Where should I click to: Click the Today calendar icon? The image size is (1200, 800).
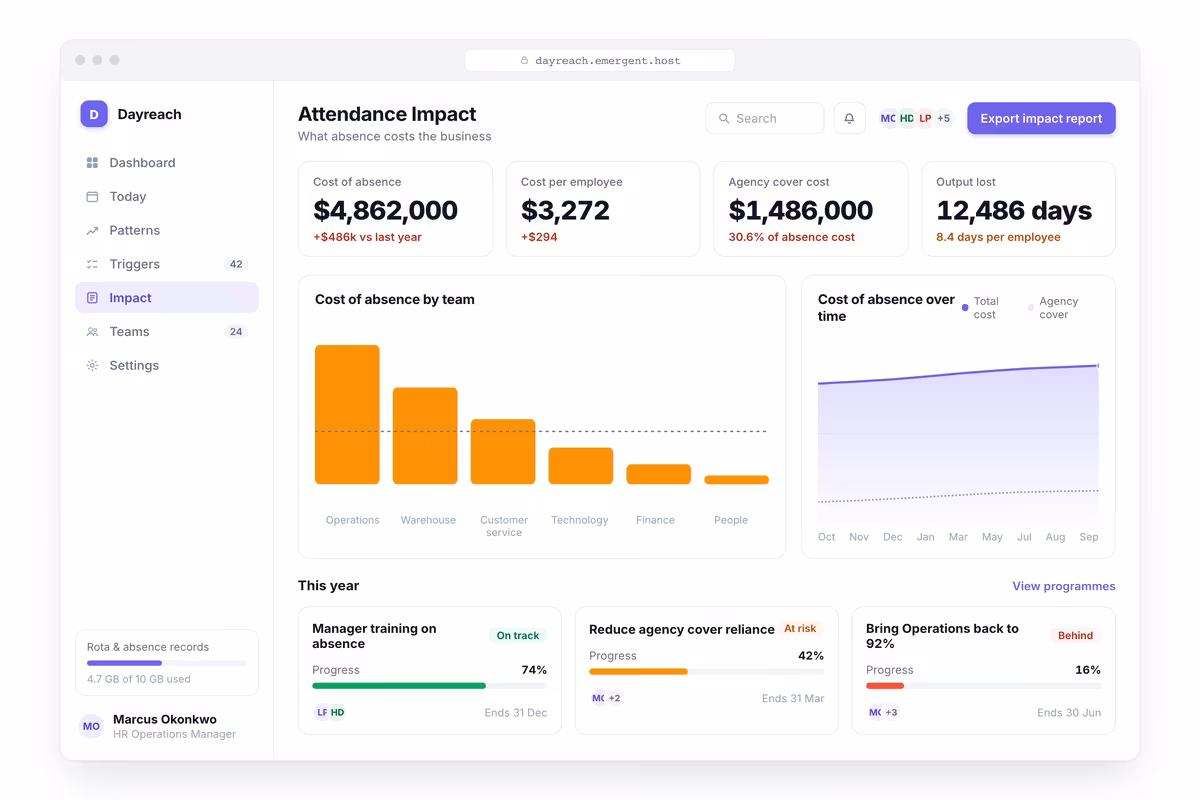92,197
